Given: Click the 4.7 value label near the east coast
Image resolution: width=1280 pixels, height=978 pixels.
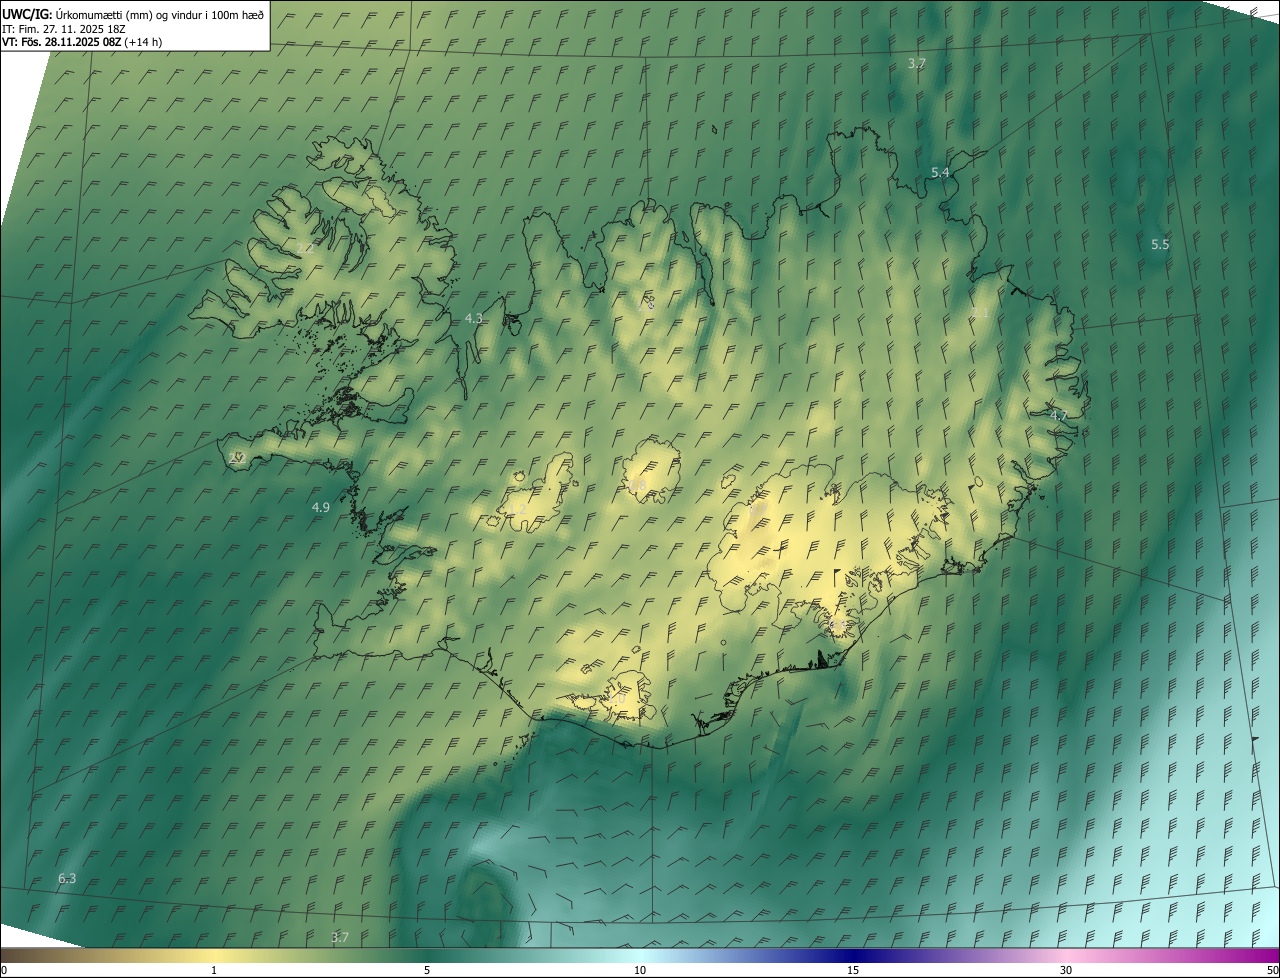Looking at the screenshot, I should click(x=1059, y=415).
